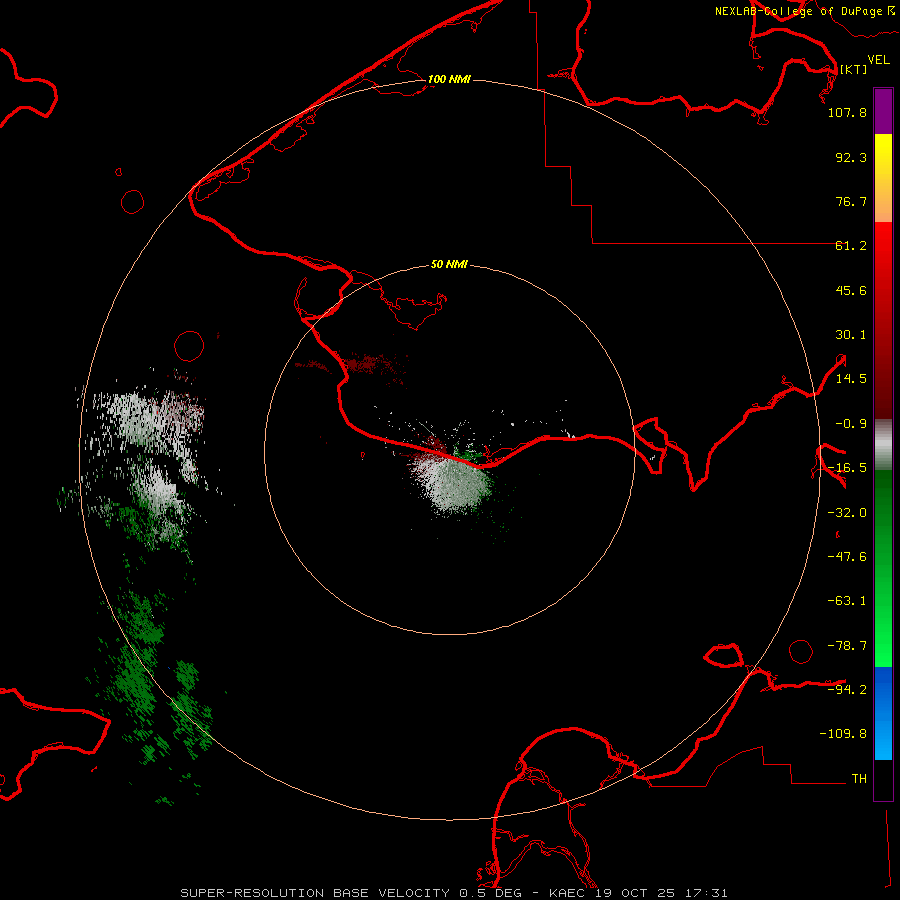The width and height of the screenshot is (900, 900).
Task: Select the 45.6 legend value
Action: click(851, 290)
